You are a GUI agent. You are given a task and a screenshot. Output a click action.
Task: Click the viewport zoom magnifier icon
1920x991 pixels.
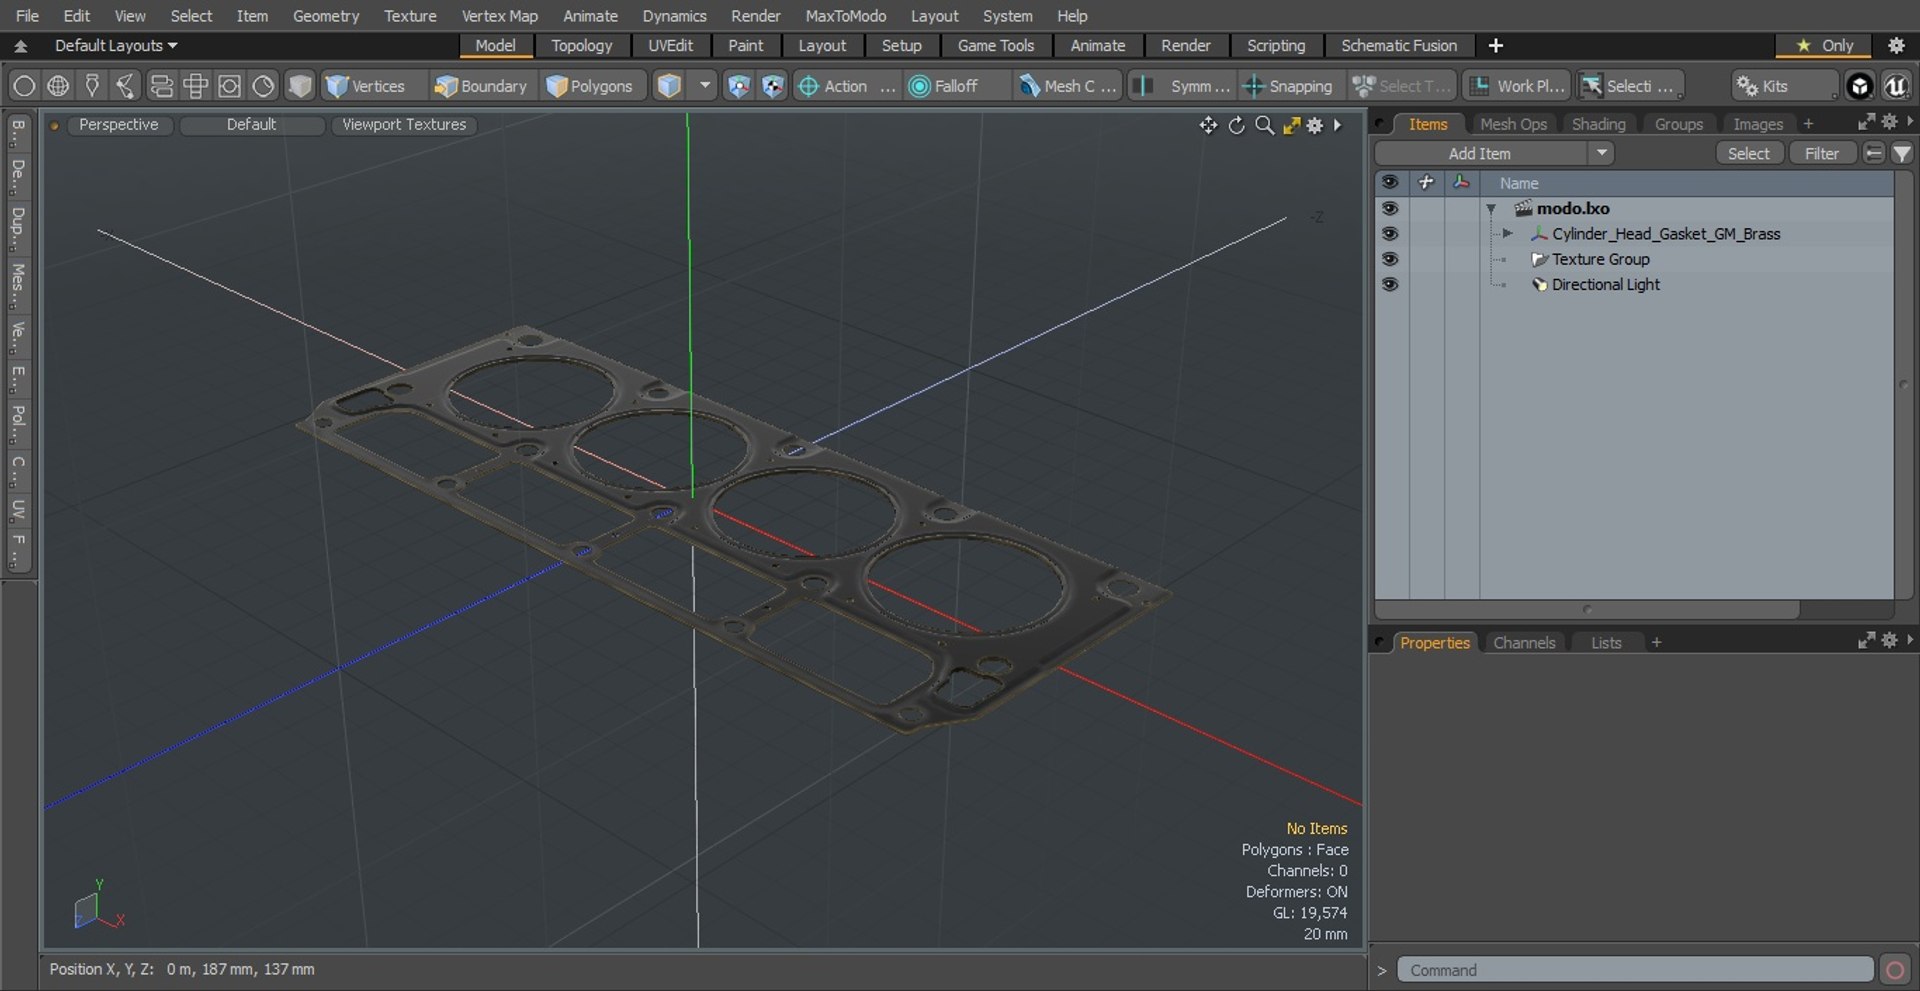click(1264, 125)
